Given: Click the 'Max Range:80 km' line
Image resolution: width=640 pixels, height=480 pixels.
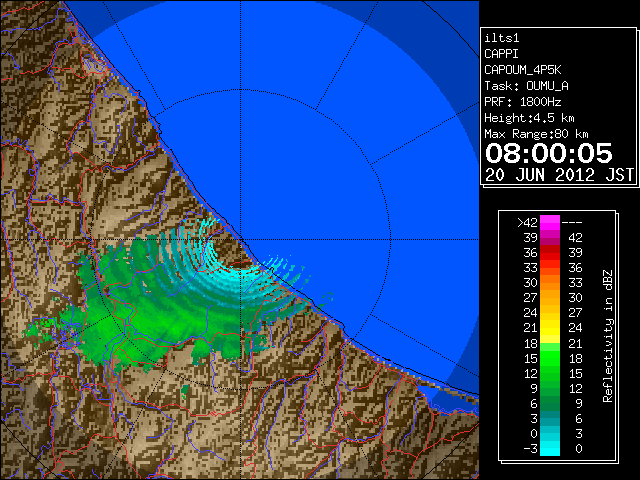Looking at the screenshot, I should tap(536, 134).
